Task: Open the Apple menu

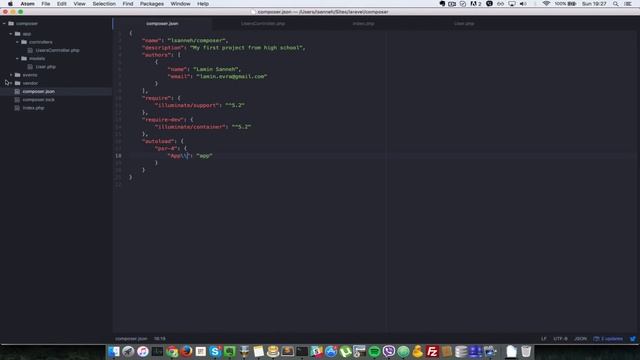Action: click(10, 4)
